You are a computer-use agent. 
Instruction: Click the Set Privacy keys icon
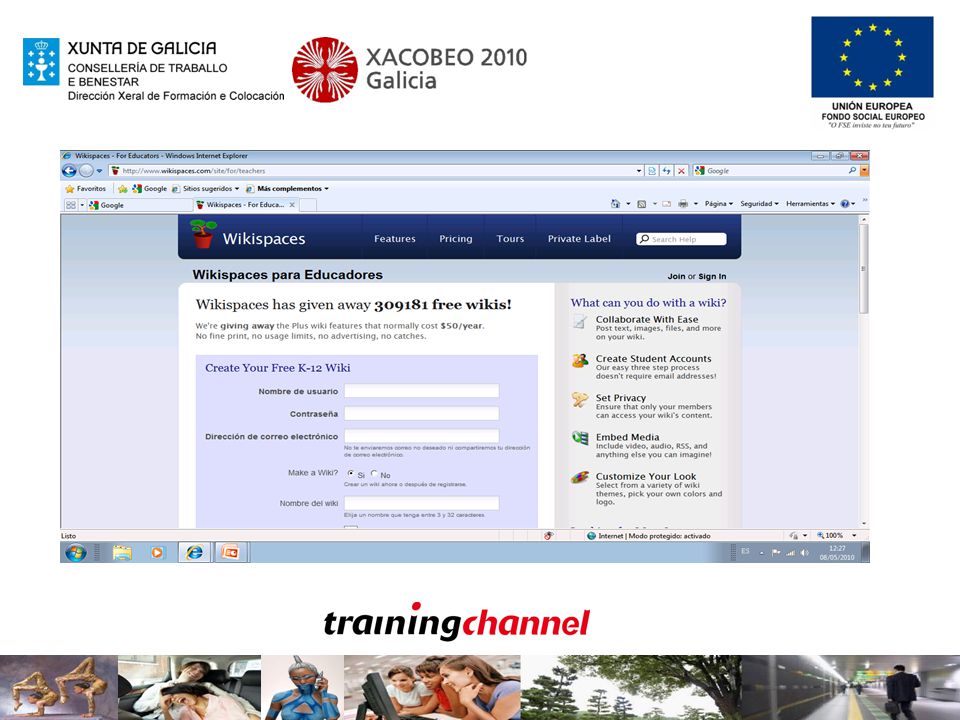580,400
